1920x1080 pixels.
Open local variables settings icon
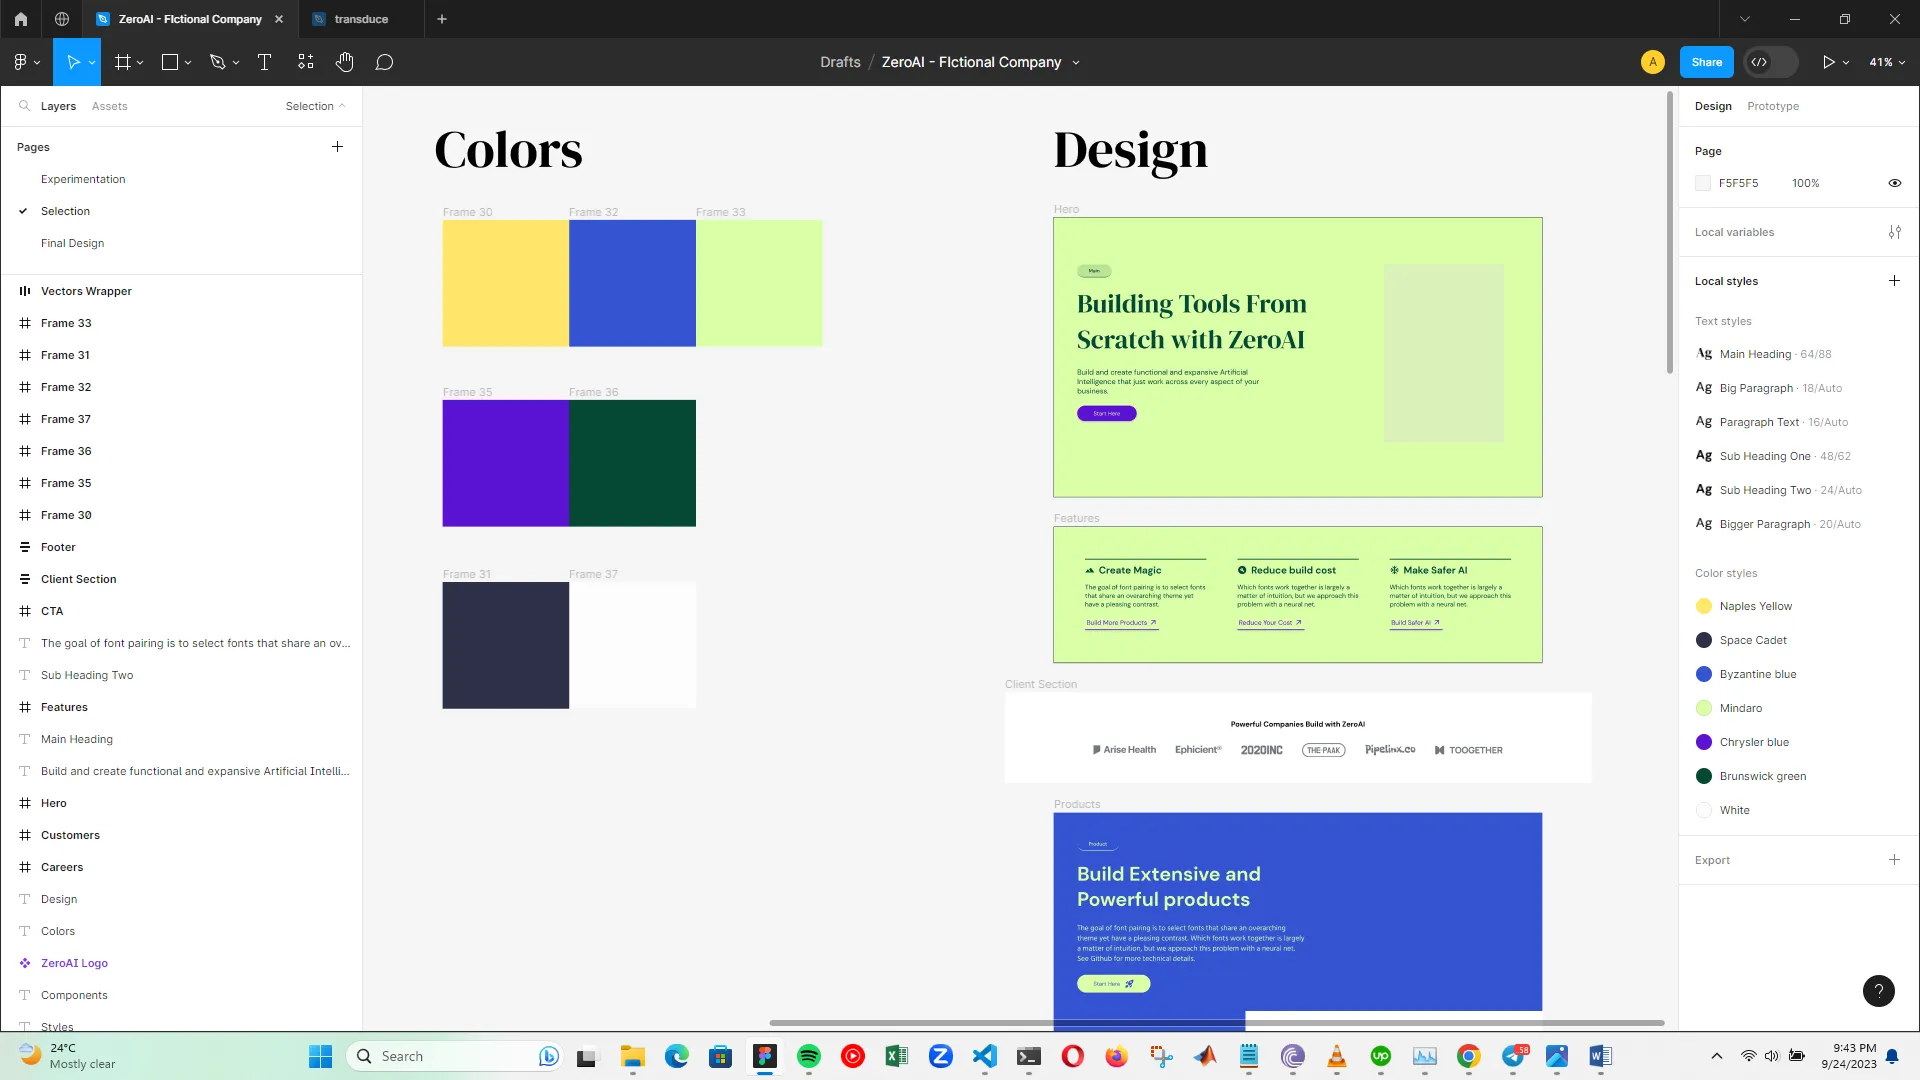(x=1894, y=232)
